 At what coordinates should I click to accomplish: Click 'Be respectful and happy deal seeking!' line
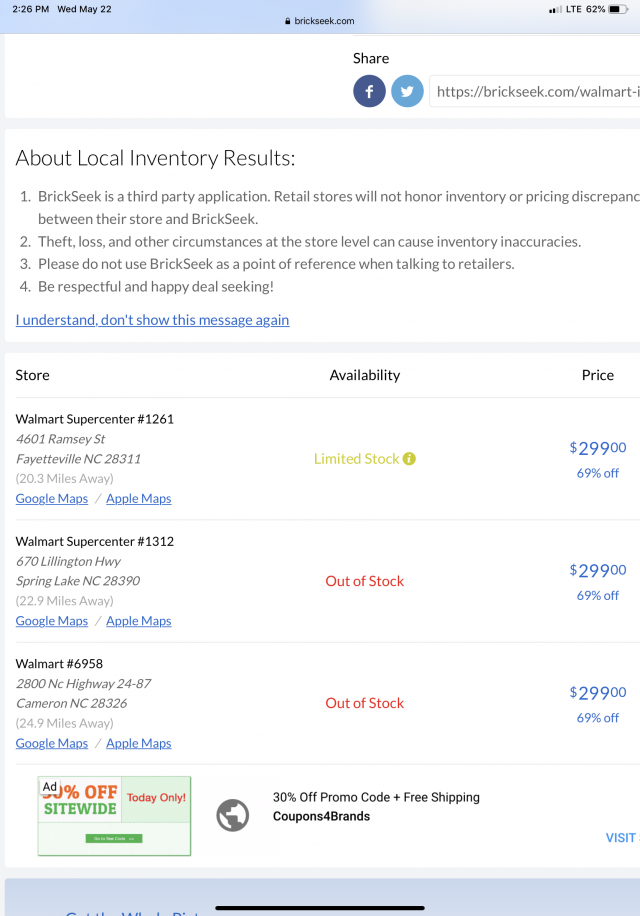(x=156, y=286)
